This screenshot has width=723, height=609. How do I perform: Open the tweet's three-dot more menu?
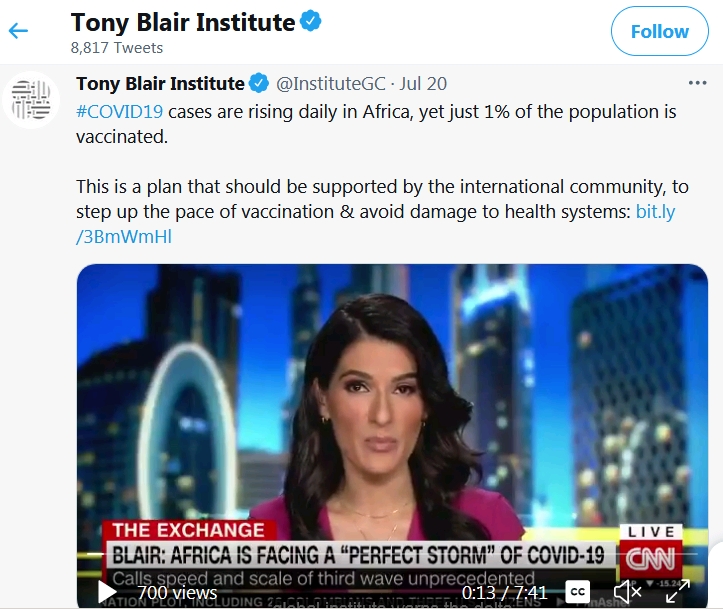pos(697,83)
